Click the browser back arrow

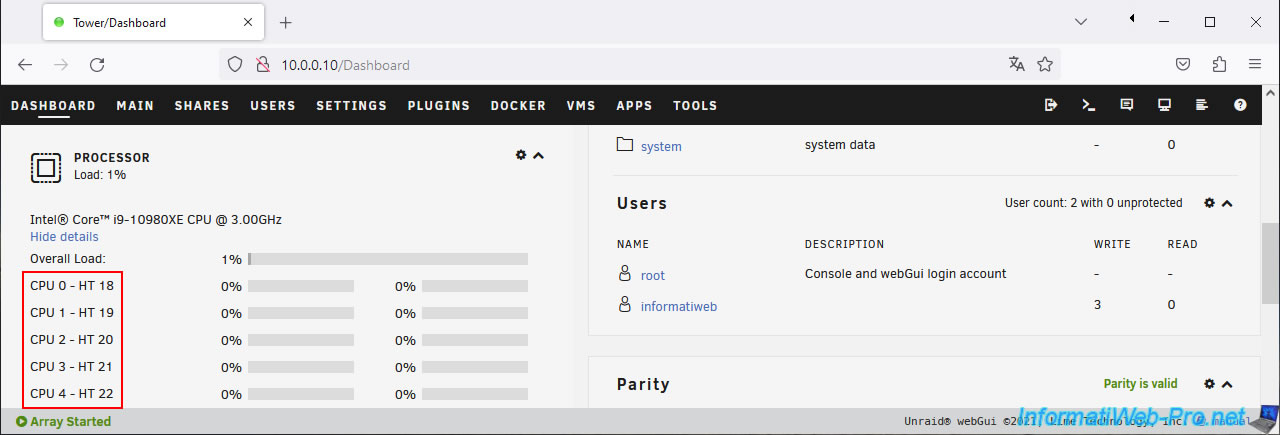point(25,64)
